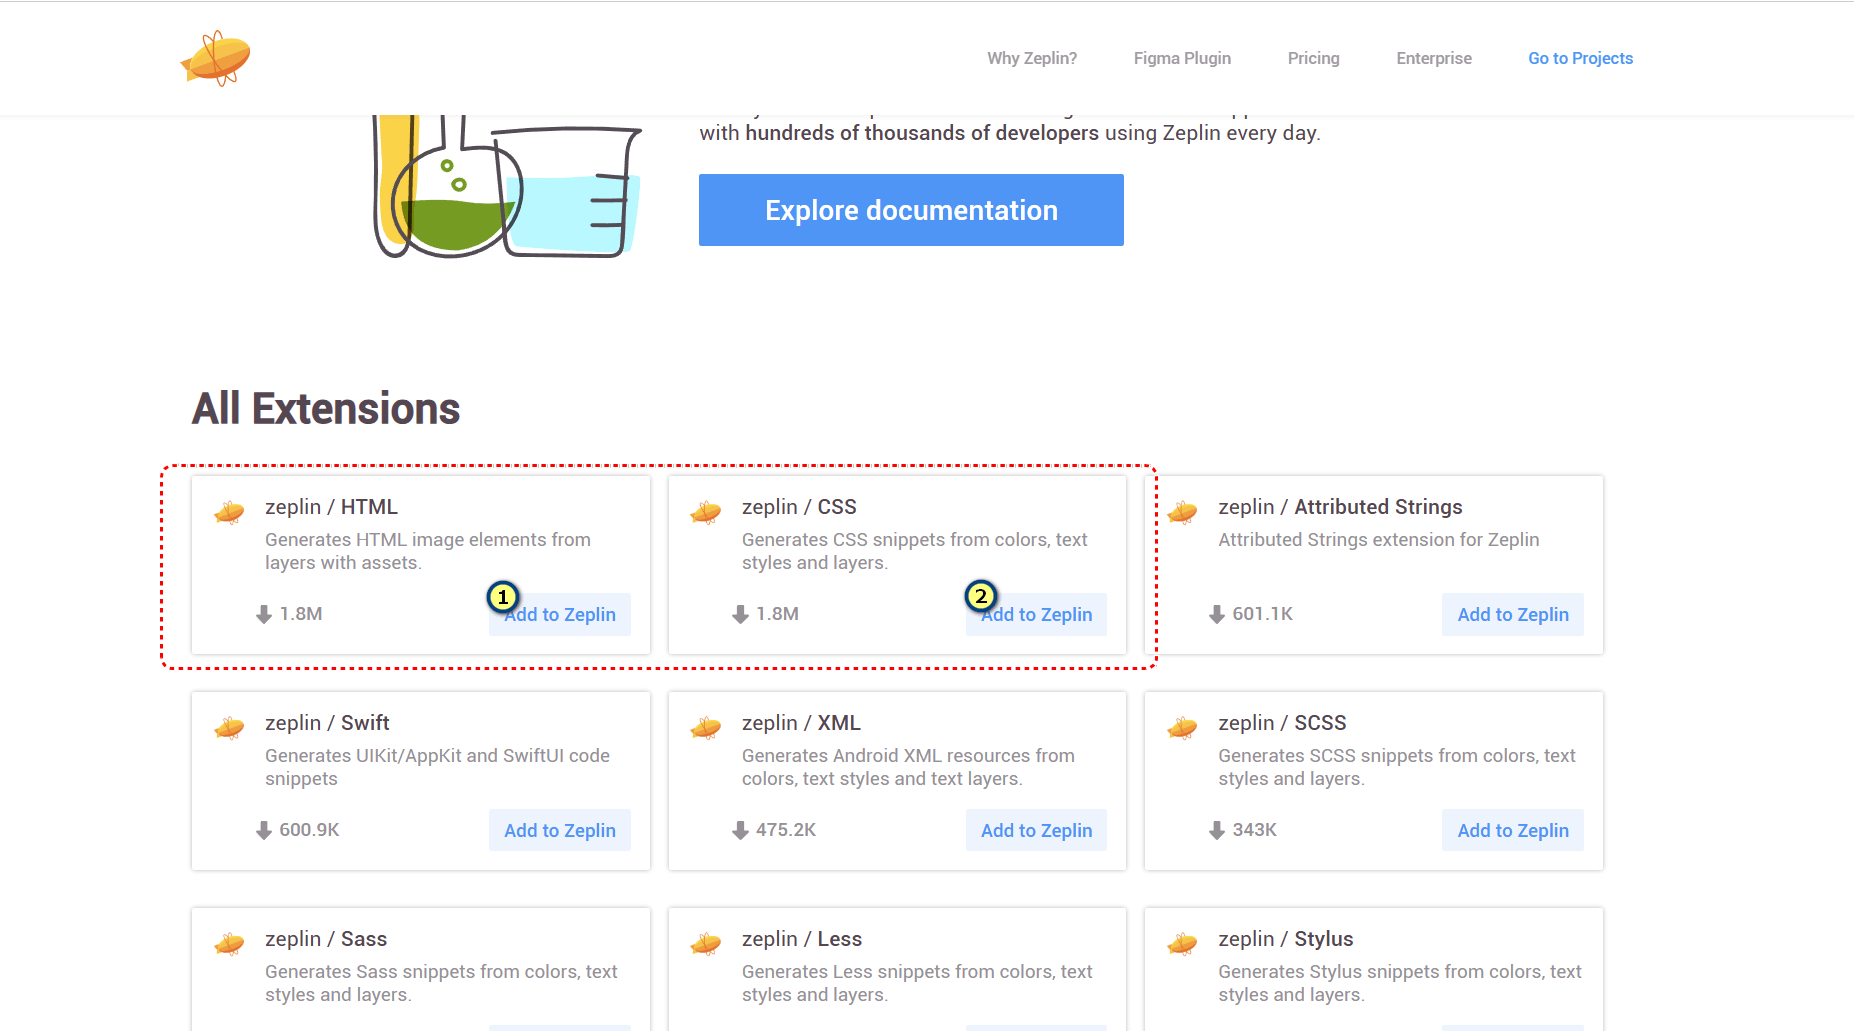Screen dimensions: 1854x1031
Task: Open the zeplin / Less extension title
Action: coord(801,939)
